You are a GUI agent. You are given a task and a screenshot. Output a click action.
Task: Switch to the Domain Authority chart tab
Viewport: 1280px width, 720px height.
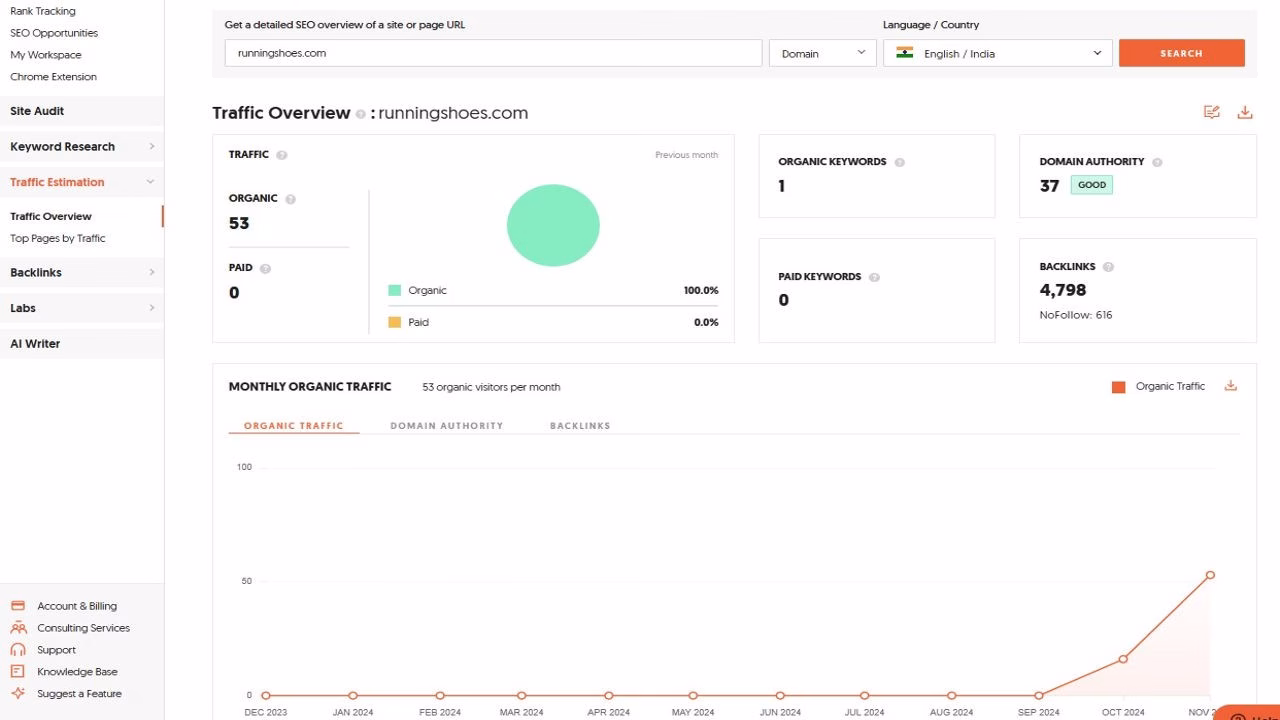coord(446,425)
